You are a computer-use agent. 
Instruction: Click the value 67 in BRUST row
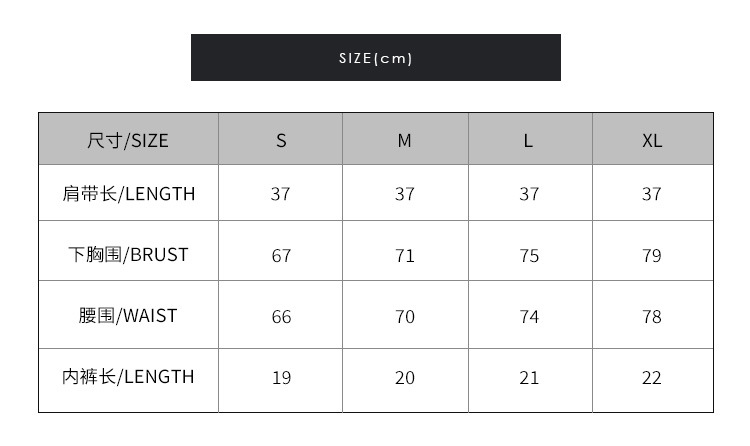[281, 256]
